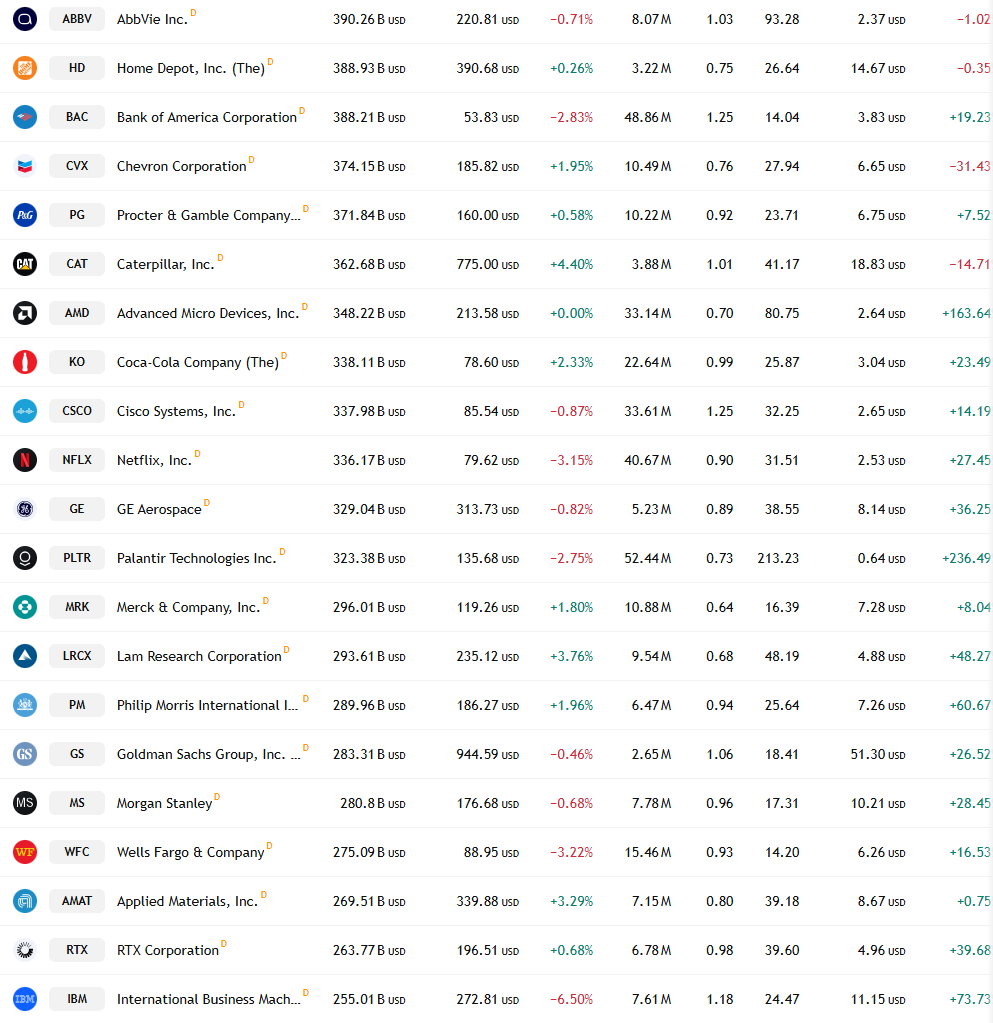993x1023 pixels.
Task: Open the ABBV ticker symbol
Action: point(77,19)
